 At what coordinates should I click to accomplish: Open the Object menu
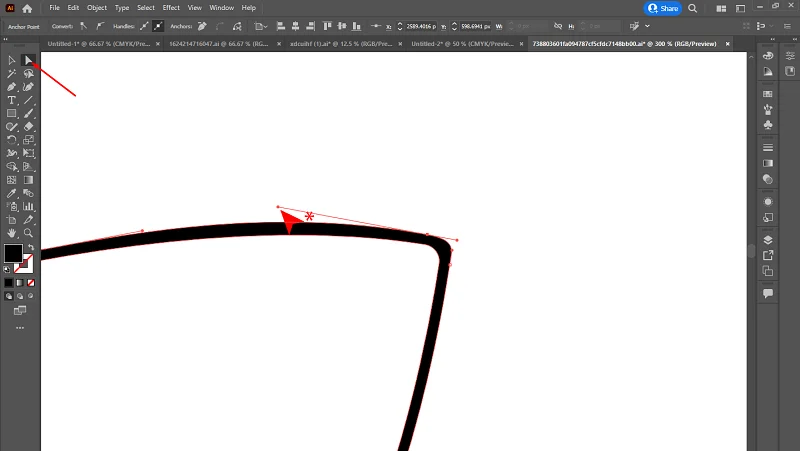pos(97,8)
